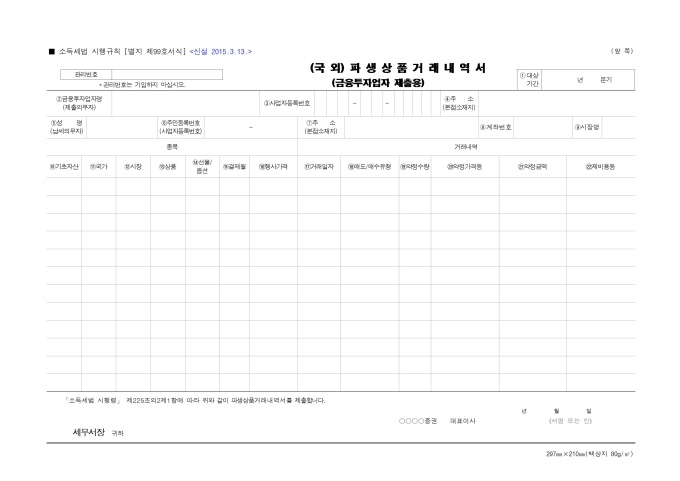Click '○○○○증권' company name placeholder
The width and height of the screenshot is (680, 481).
(x=418, y=421)
